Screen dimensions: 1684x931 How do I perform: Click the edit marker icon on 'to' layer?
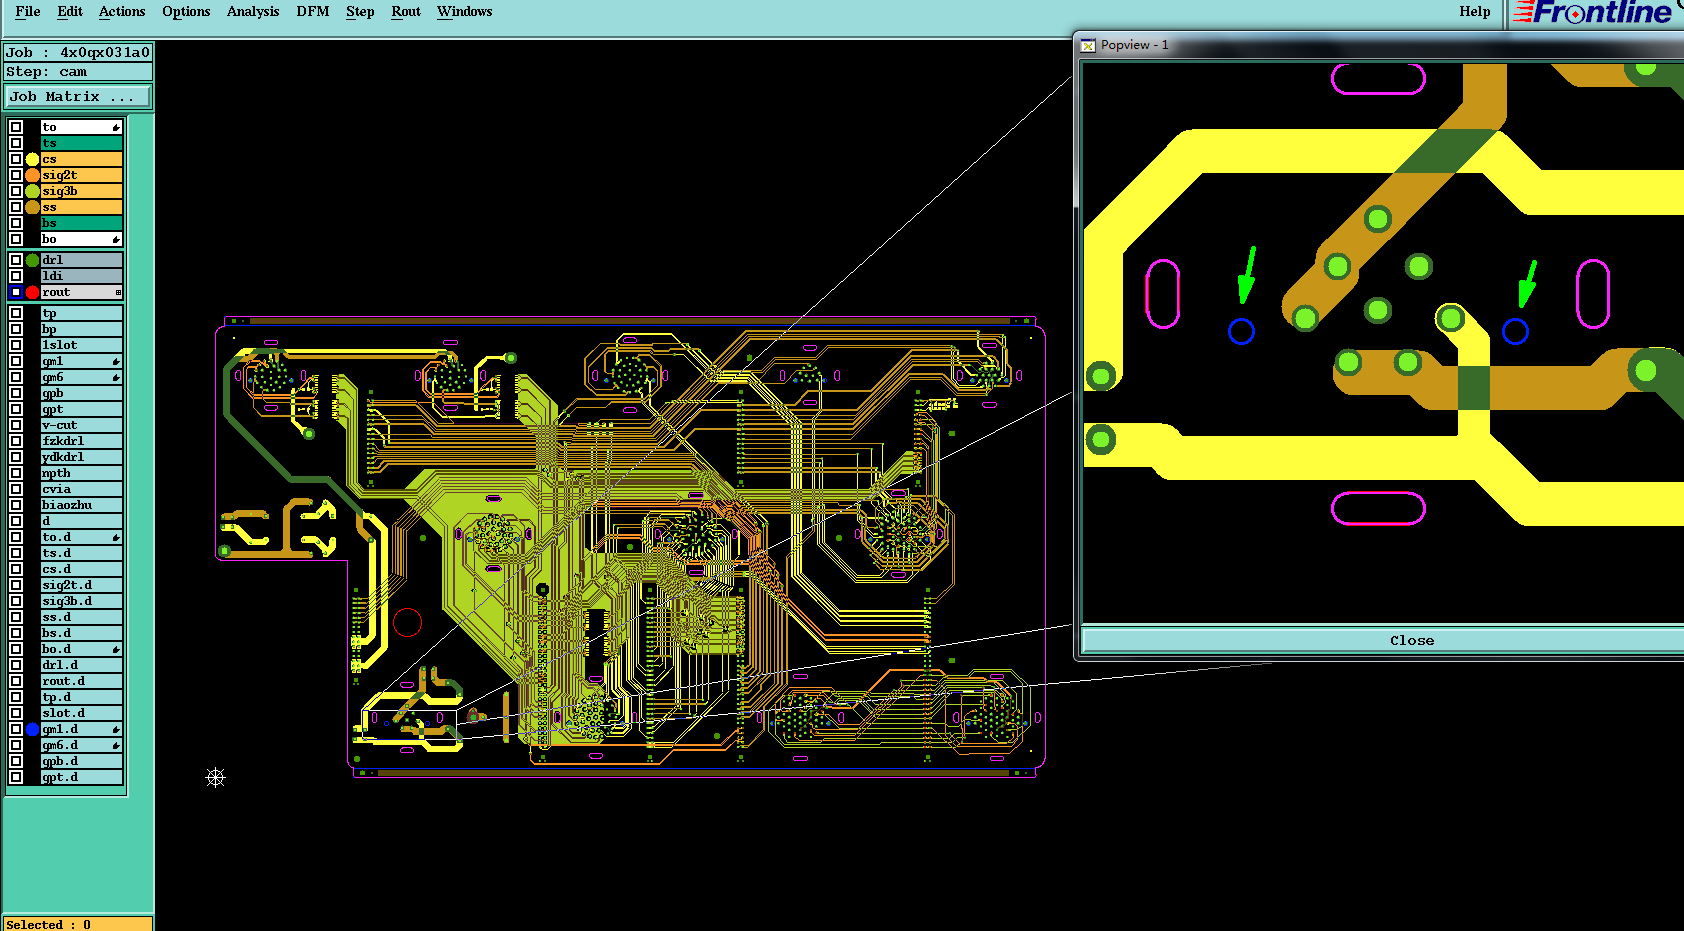point(116,128)
